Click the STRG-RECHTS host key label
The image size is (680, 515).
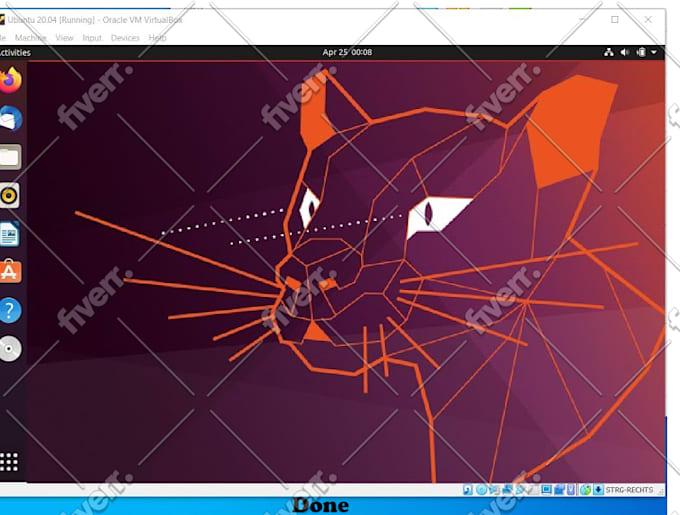pyautogui.click(x=629, y=490)
